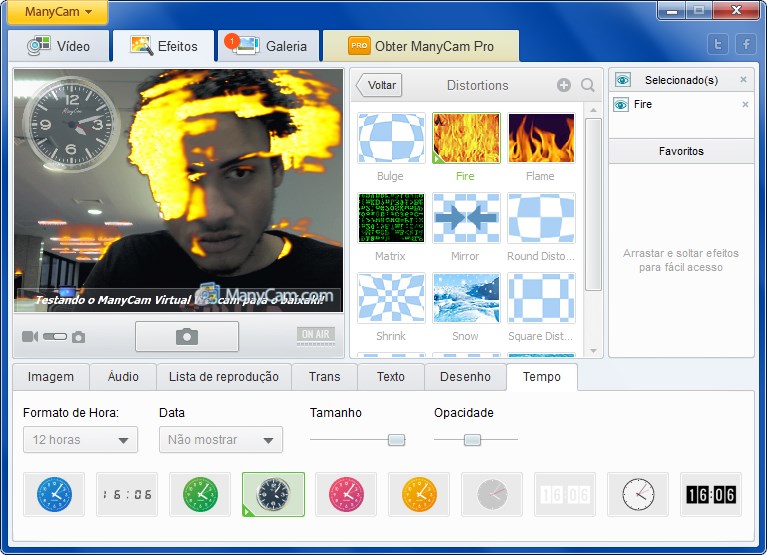Switch to the Imagem tab
The height and width of the screenshot is (555, 767).
(51, 377)
